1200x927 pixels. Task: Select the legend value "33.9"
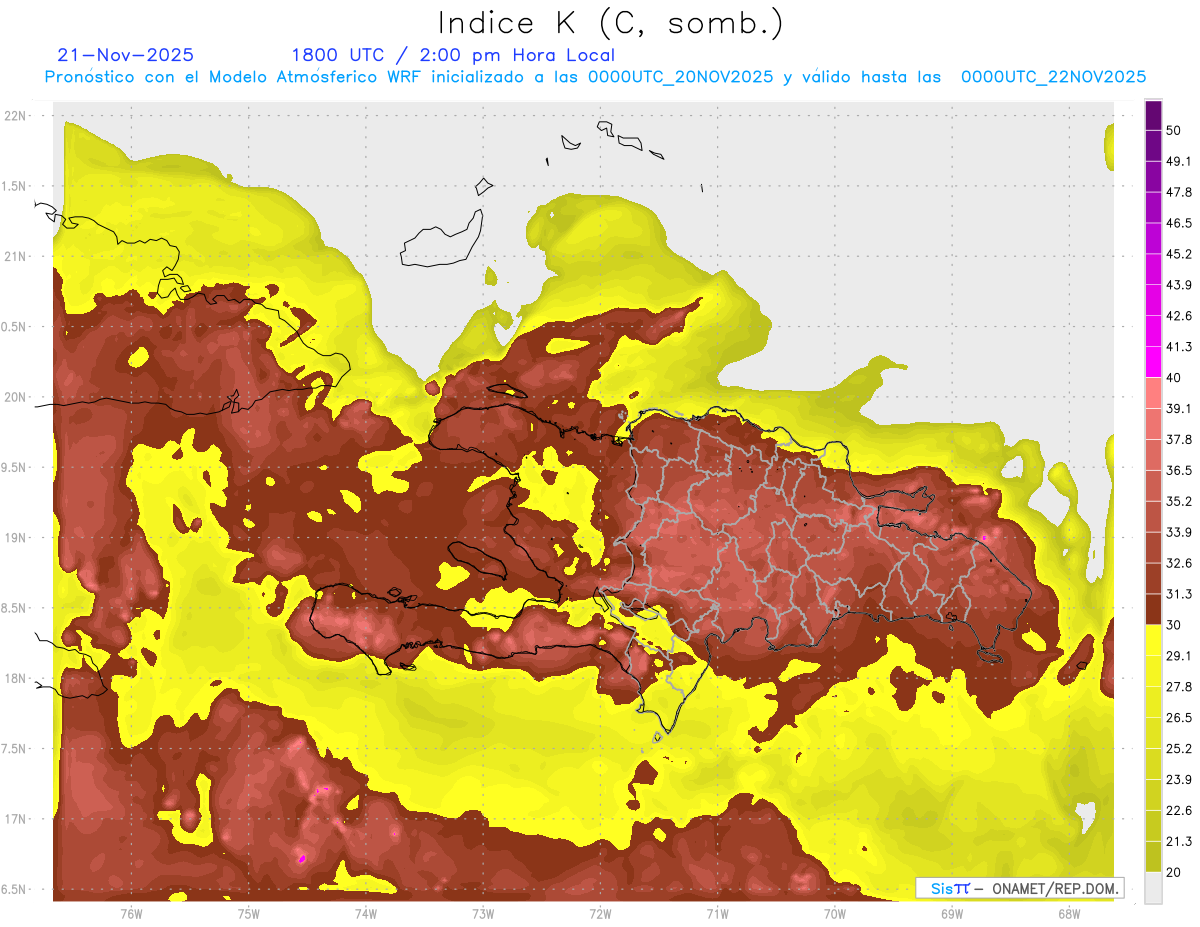point(1179,532)
